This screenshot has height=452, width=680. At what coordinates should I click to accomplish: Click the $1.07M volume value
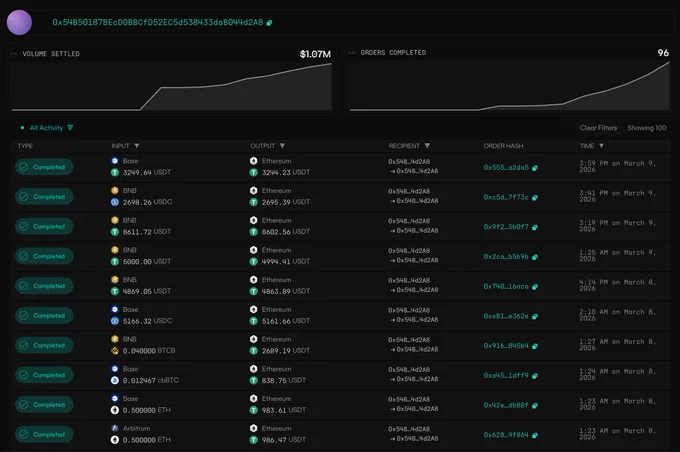315,54
